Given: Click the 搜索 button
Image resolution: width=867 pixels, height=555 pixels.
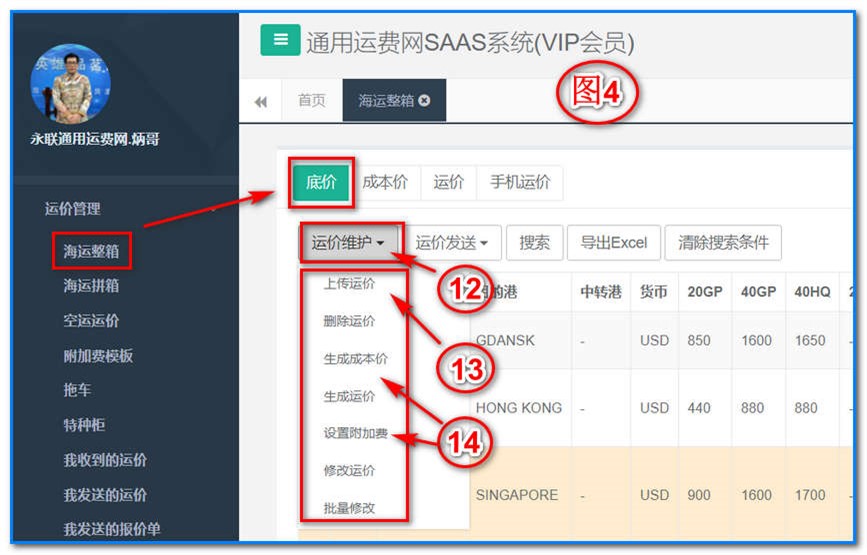Looking at the screenshot, I should (534, 242).
